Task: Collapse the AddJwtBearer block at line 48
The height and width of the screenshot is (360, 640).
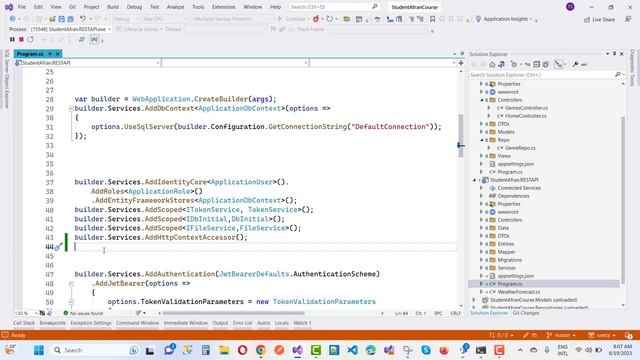Action: [x=71, y=283]
